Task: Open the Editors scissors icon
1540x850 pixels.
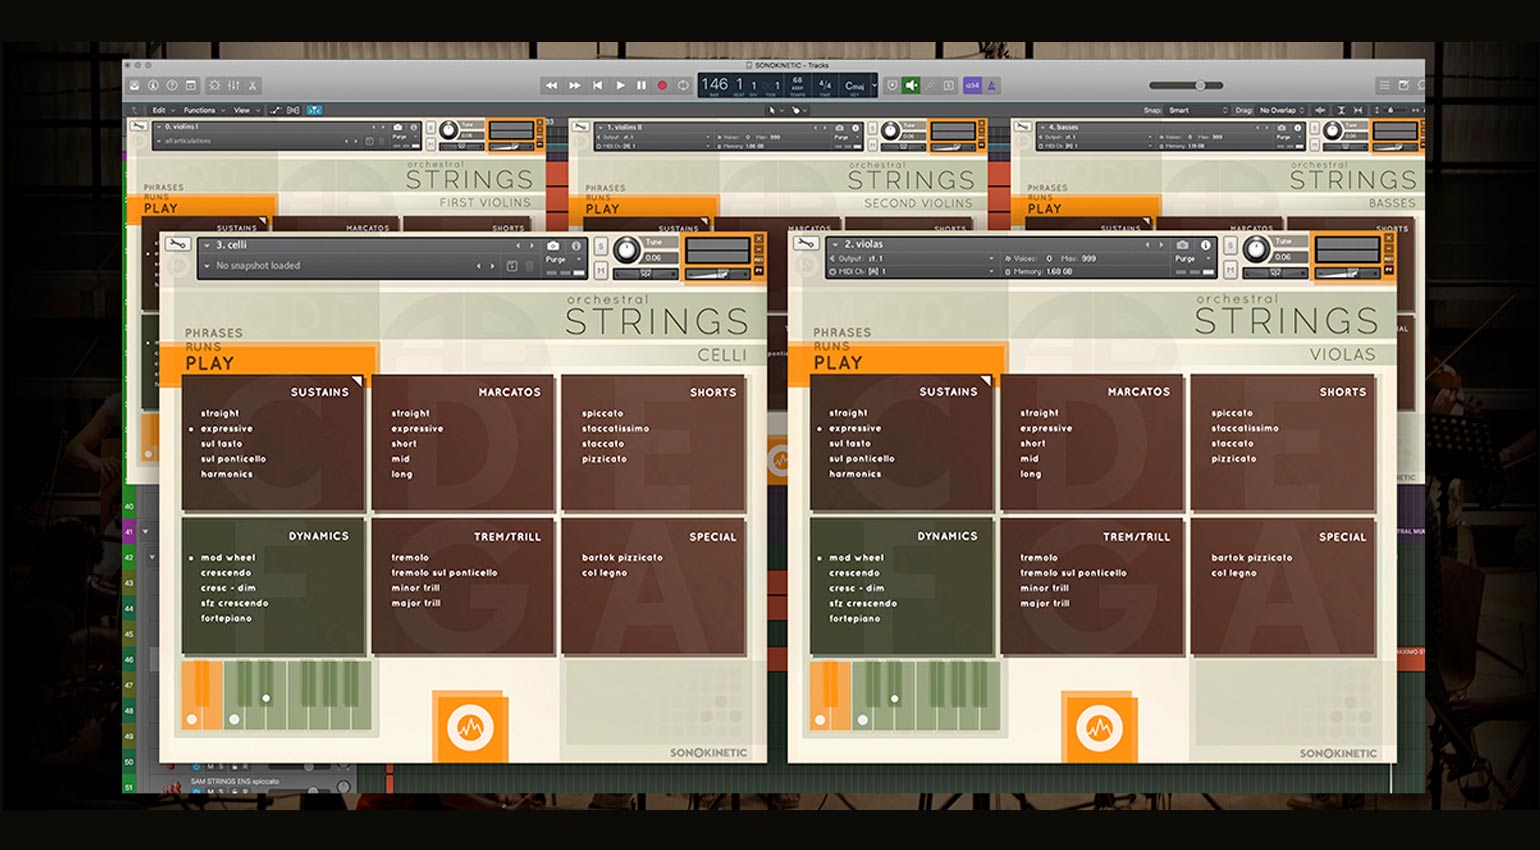Action: coord(252,86)
